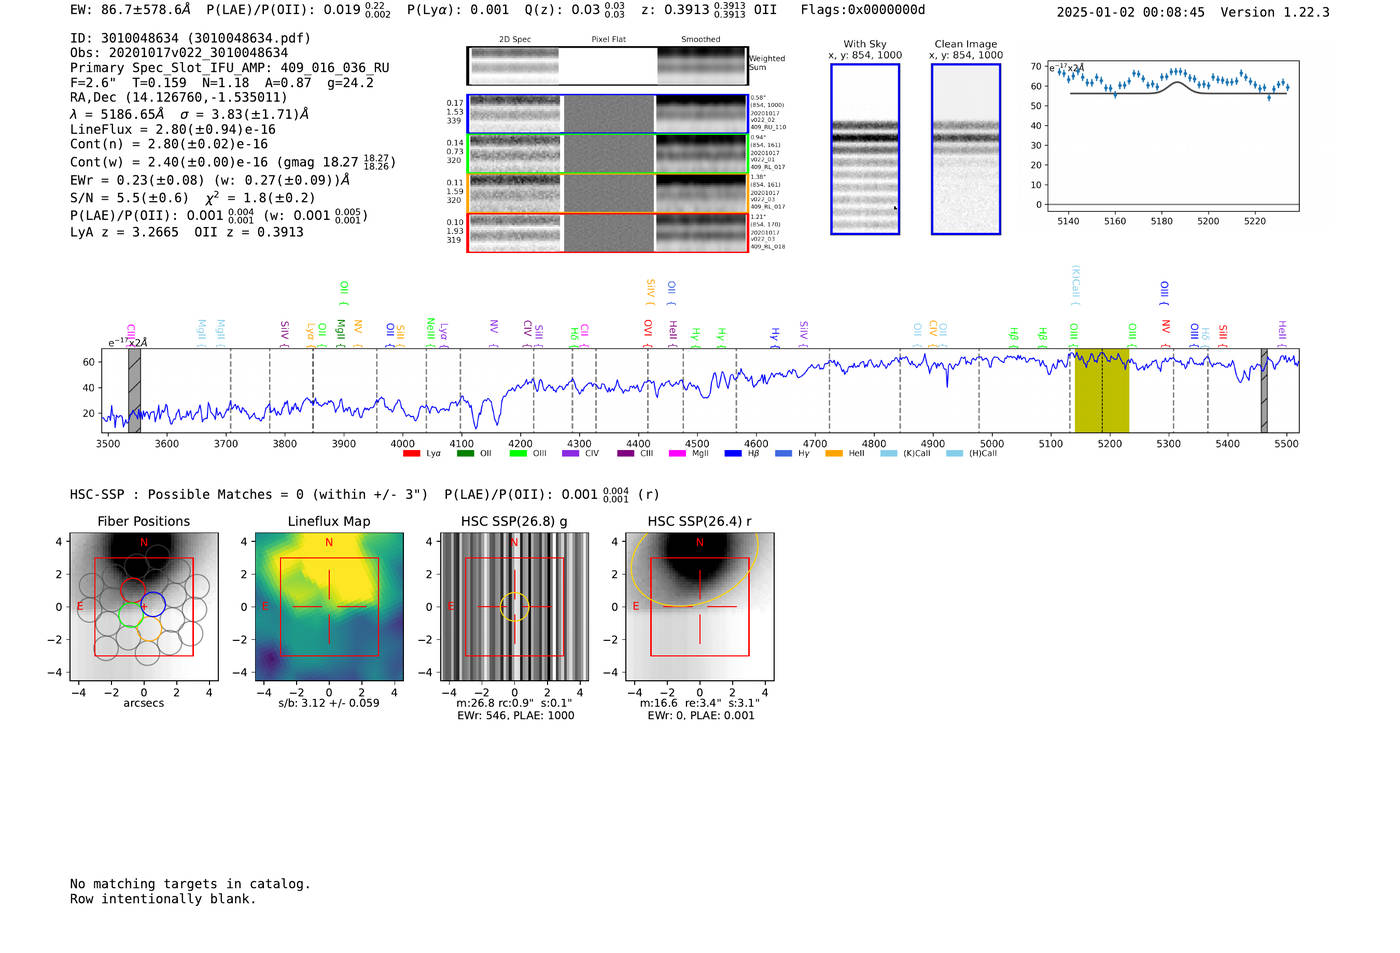Click the 'EWr: 0, PLAE: 0.001' caption
This screenshot has width=1400, height=953.
[x=701, y=716]
